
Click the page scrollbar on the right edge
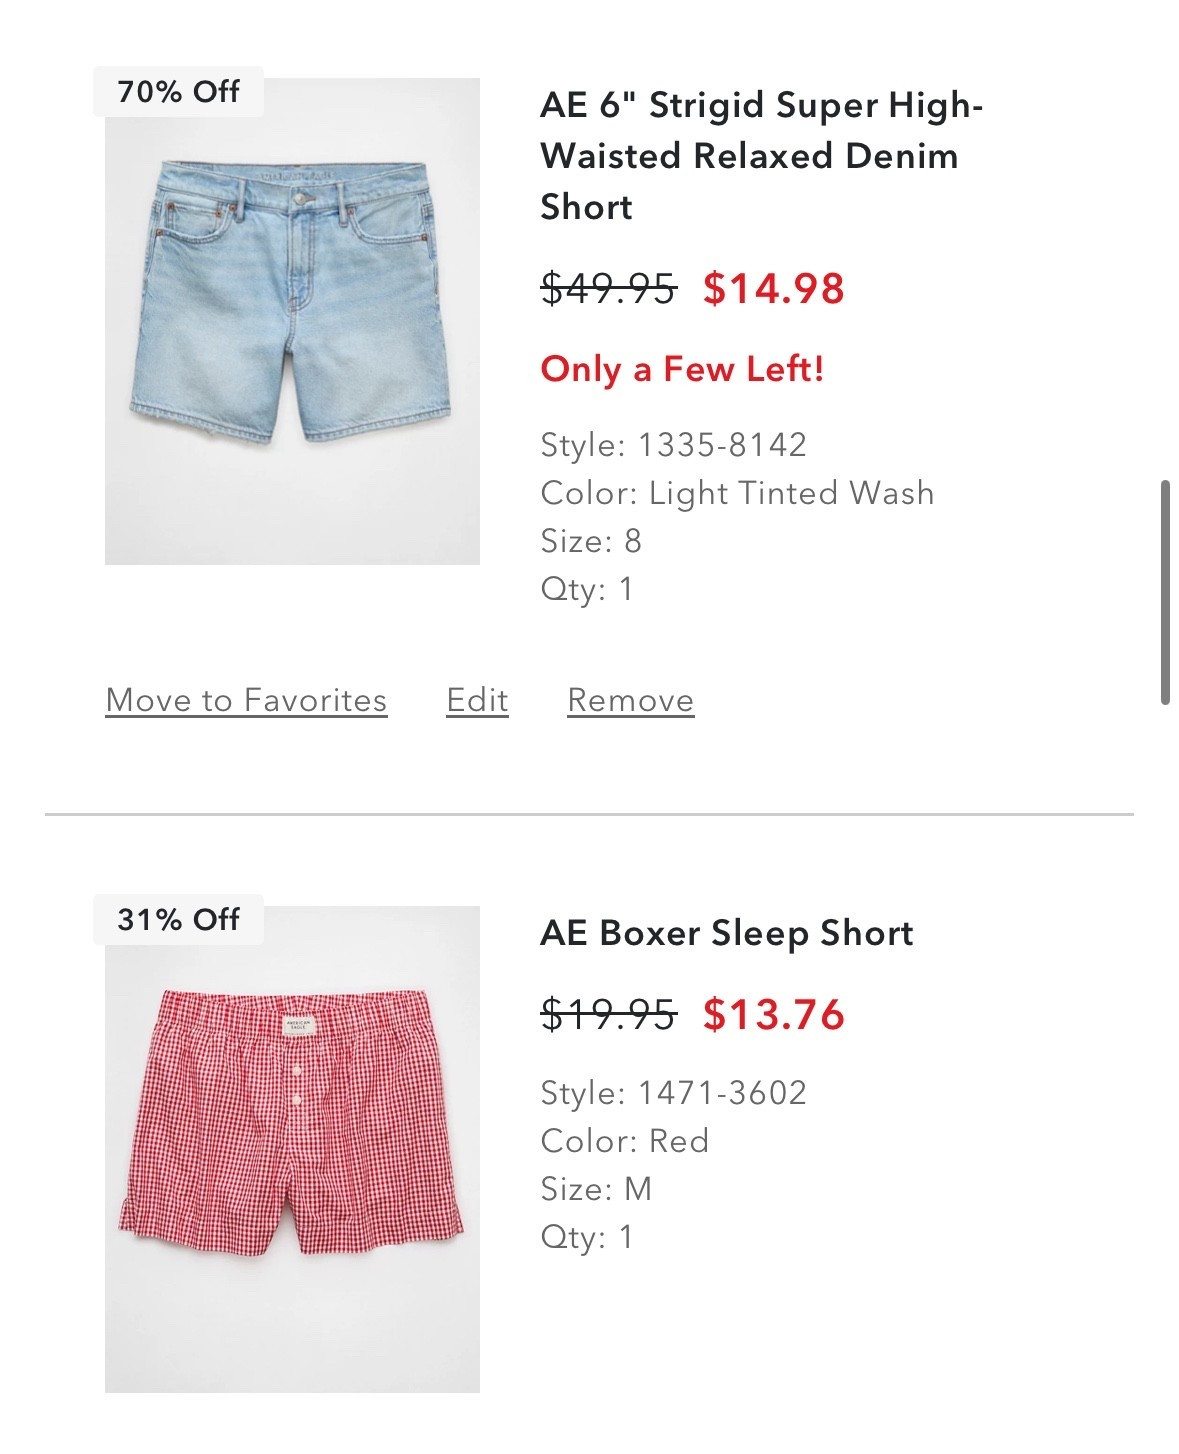[x=1165, y=592]
